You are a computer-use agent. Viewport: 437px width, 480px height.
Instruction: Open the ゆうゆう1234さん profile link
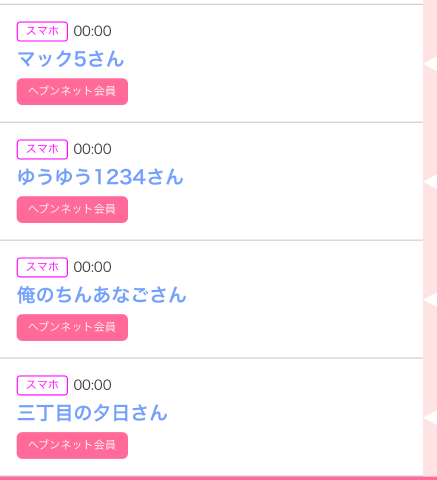(x=100, y=177)
